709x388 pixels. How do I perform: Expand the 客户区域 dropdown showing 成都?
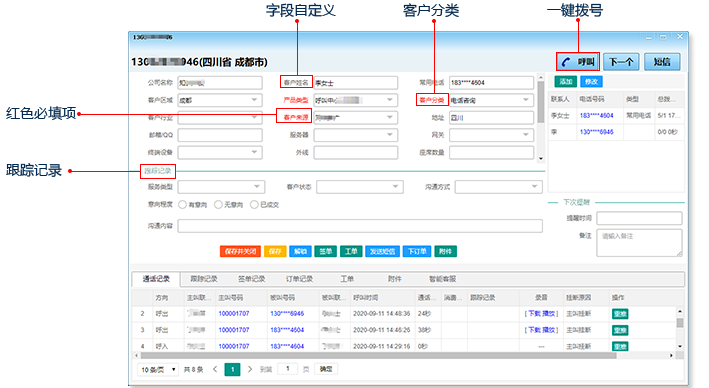click(x=220, y=100)
